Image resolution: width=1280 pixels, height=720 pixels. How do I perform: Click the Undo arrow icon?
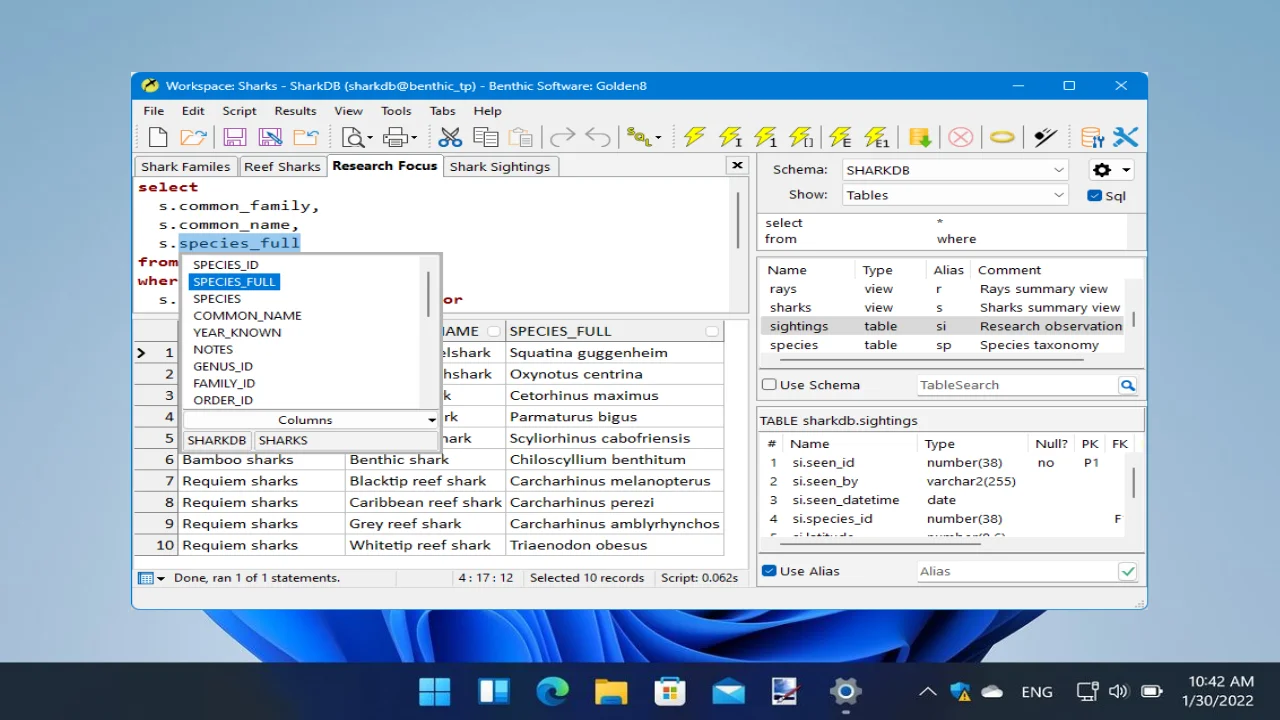click(598, 137)
